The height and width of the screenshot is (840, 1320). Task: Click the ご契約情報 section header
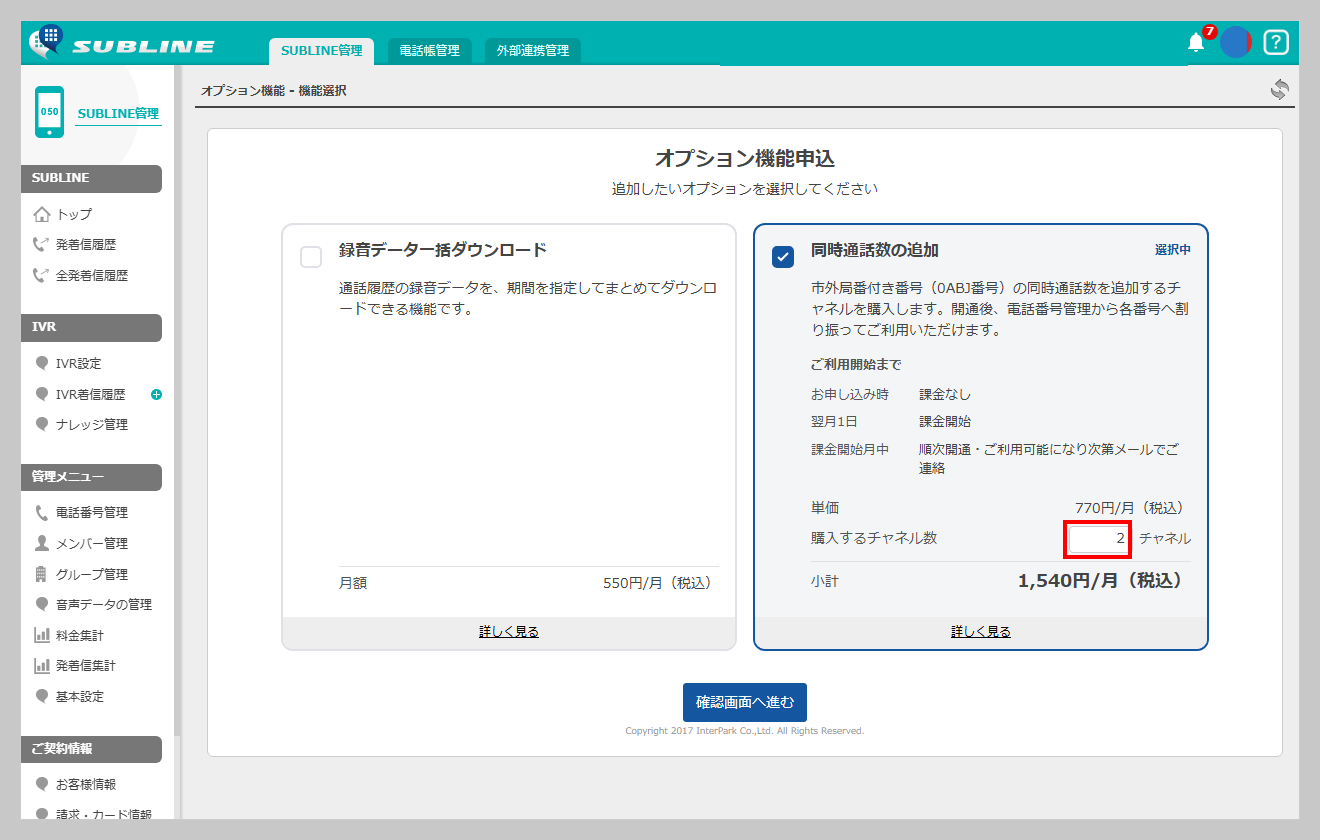click(91, 749)
